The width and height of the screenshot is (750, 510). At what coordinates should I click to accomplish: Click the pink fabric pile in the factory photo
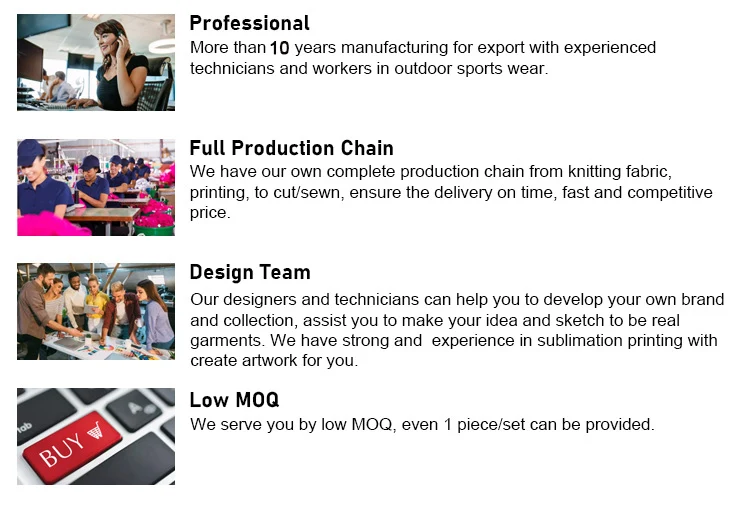pos(47,222)
